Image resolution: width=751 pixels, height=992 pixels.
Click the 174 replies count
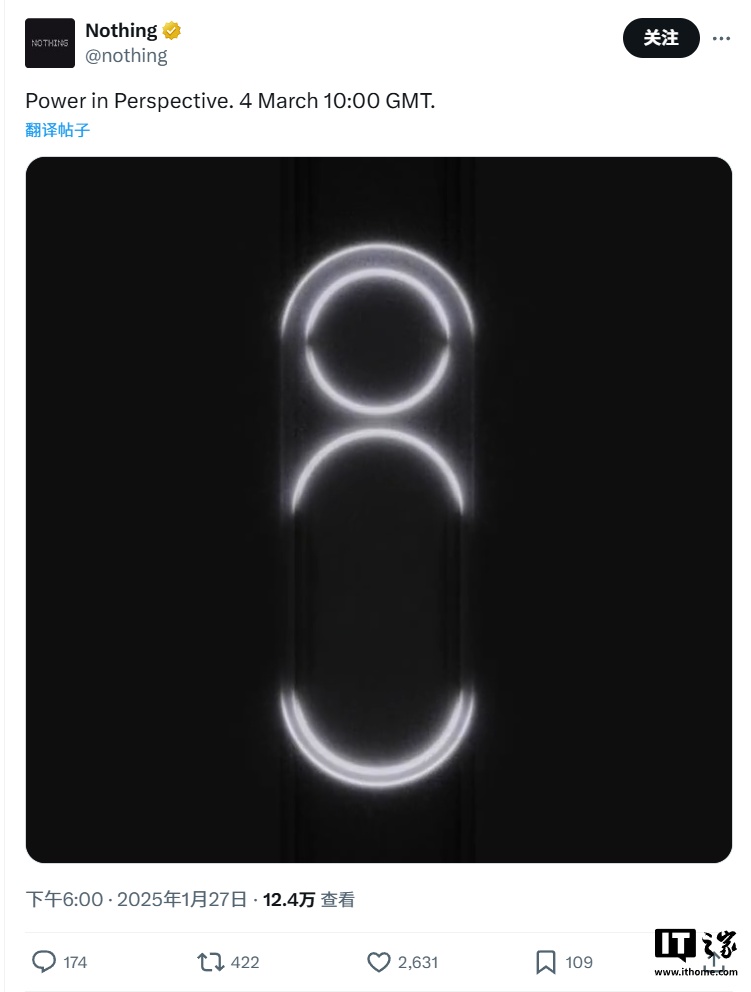pyautogui.click(x=75, y=962)
